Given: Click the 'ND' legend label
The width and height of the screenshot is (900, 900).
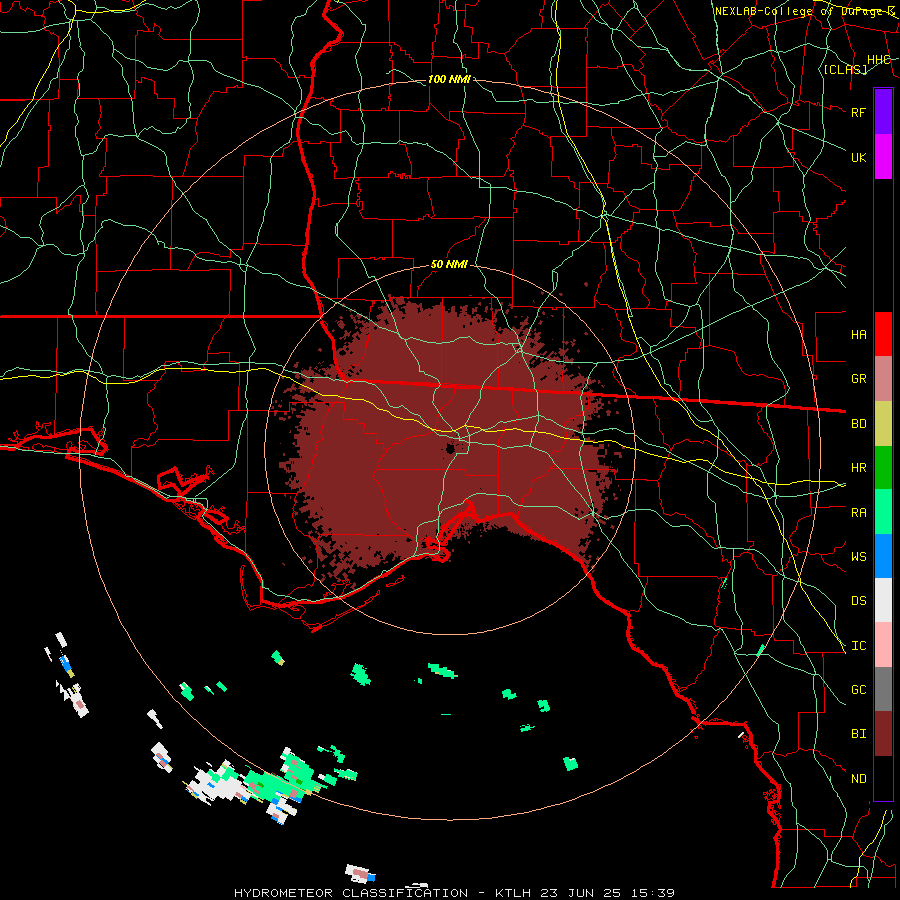Looking at the screenshot, I should [x=858, y=779].
